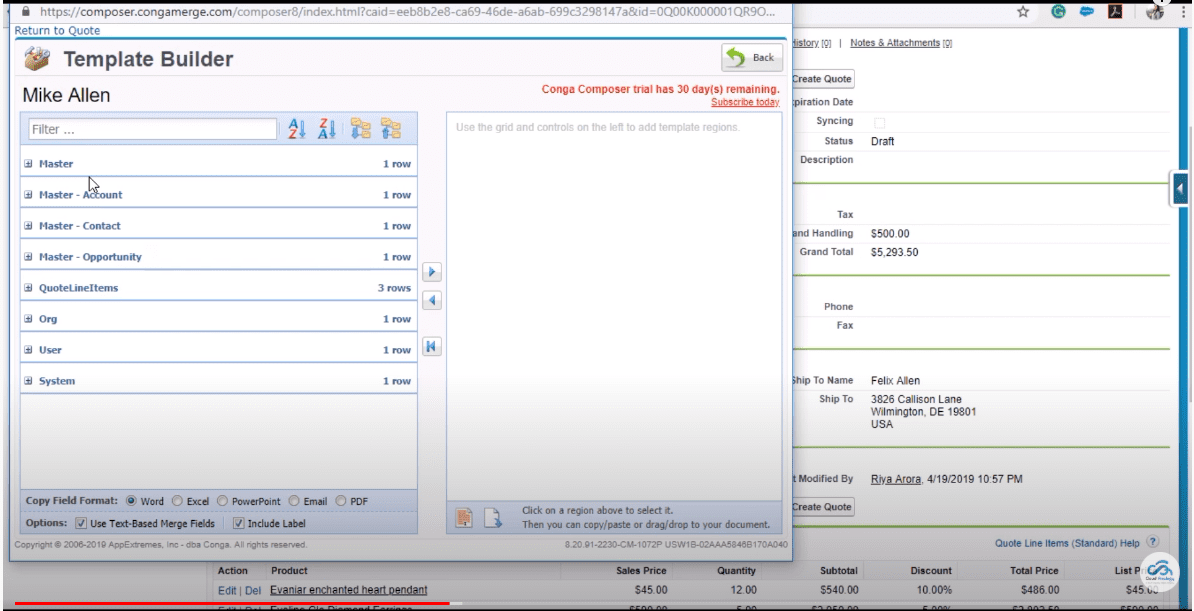The width and height of the screenshot is (1194, 611).
Task: Expand the Master dataset
Action: (x=28, y=164)
